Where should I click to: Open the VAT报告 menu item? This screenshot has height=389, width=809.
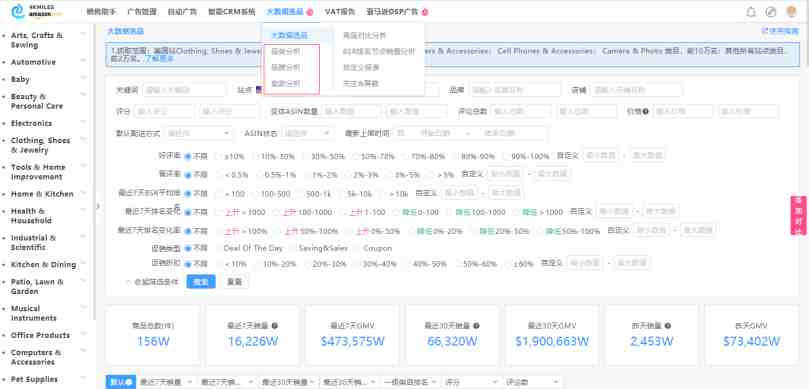339,12
